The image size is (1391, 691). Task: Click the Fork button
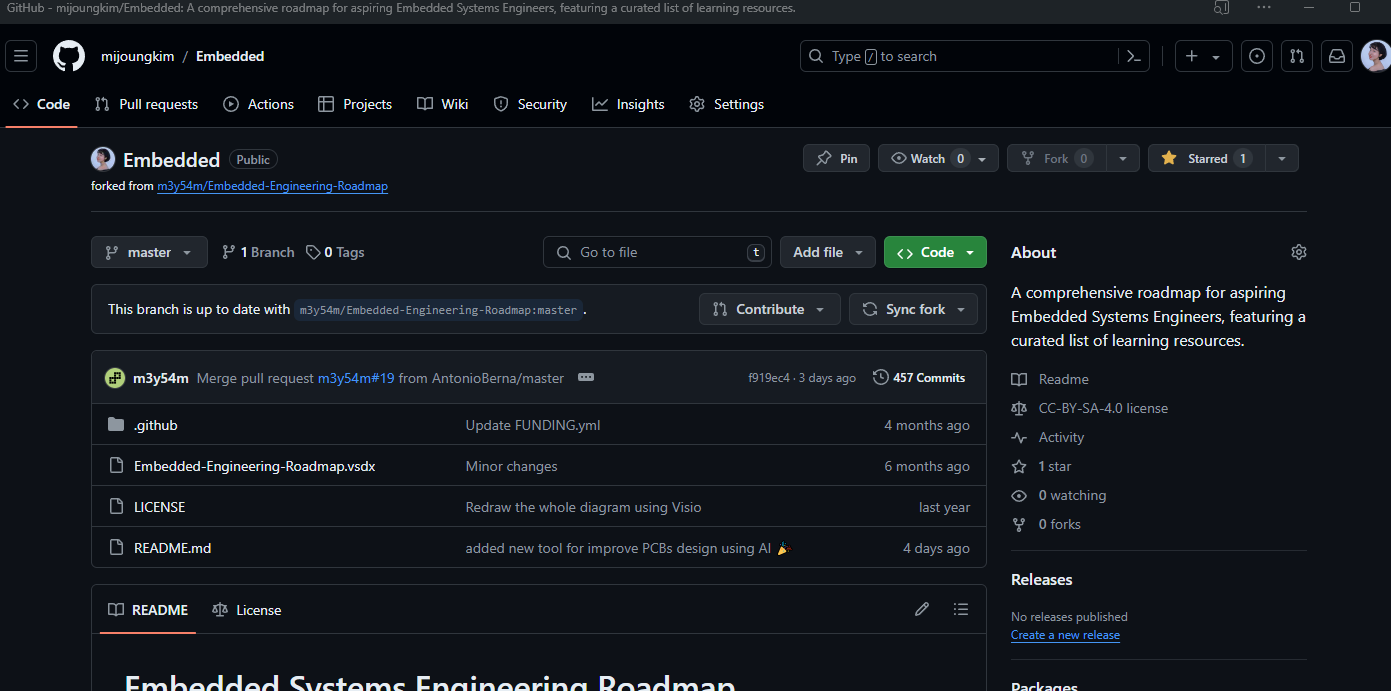(1057, 158)
